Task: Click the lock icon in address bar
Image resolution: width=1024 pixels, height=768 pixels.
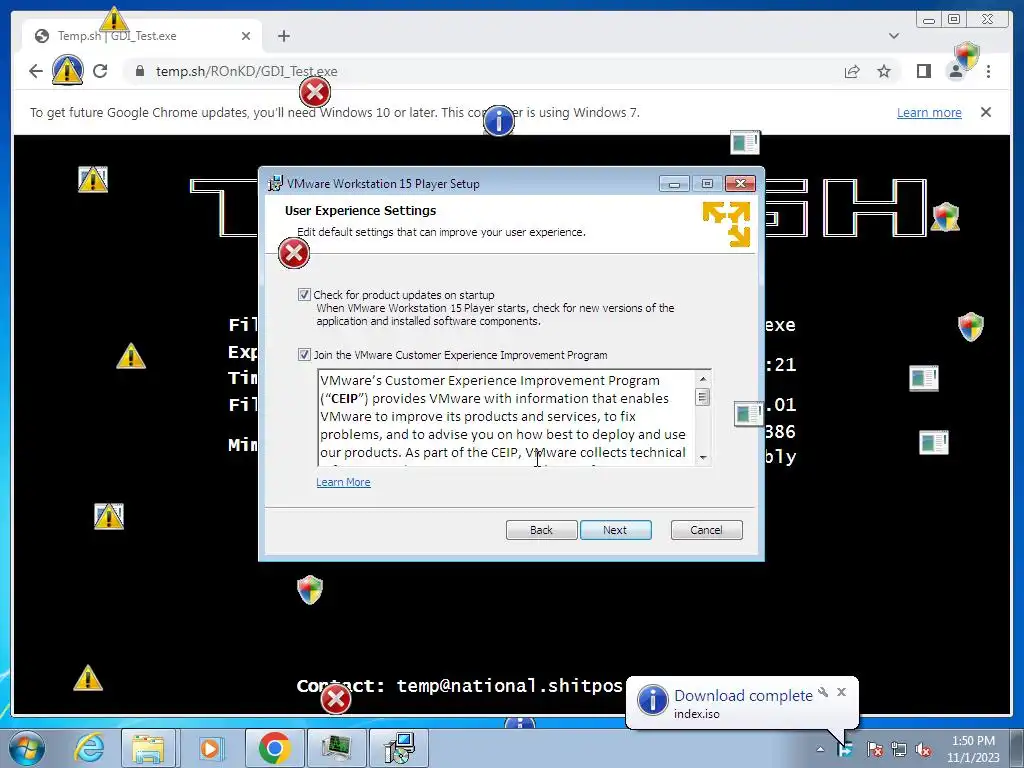Action: coord(140,71)
